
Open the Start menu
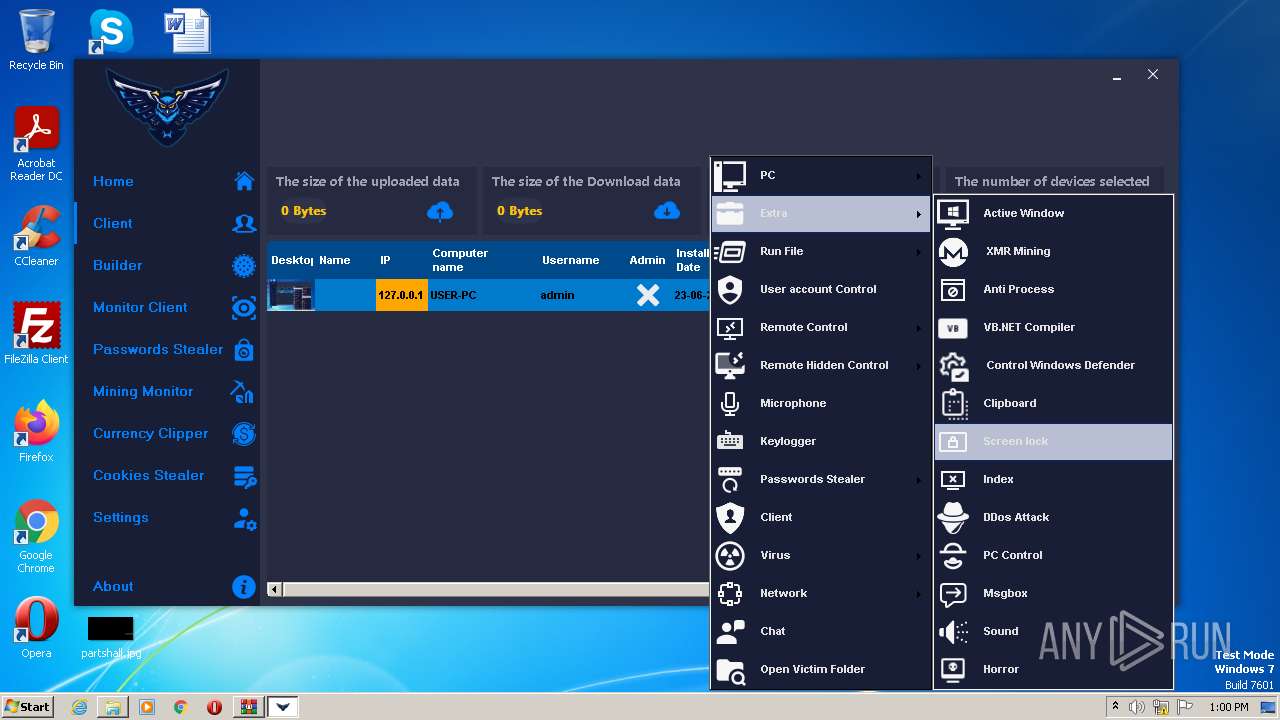27,706
